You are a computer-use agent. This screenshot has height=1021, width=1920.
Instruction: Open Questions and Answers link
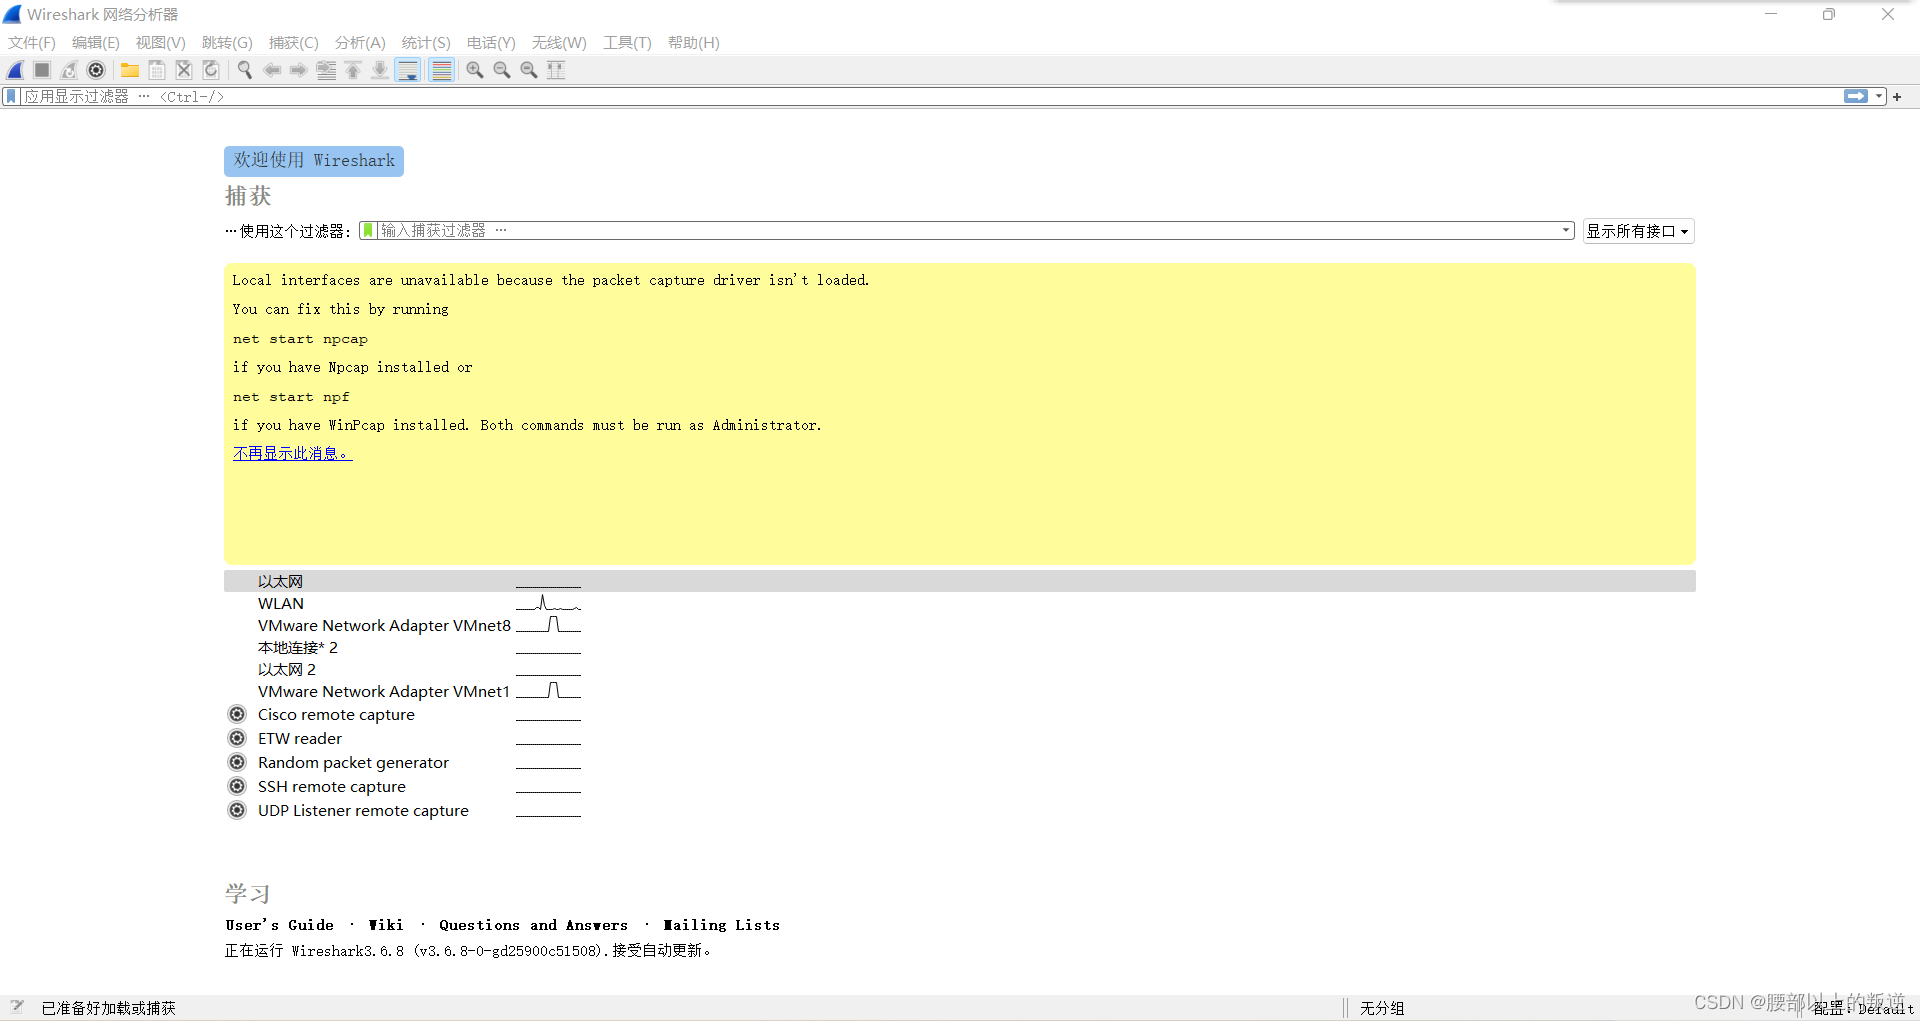[x=533, y=925]
